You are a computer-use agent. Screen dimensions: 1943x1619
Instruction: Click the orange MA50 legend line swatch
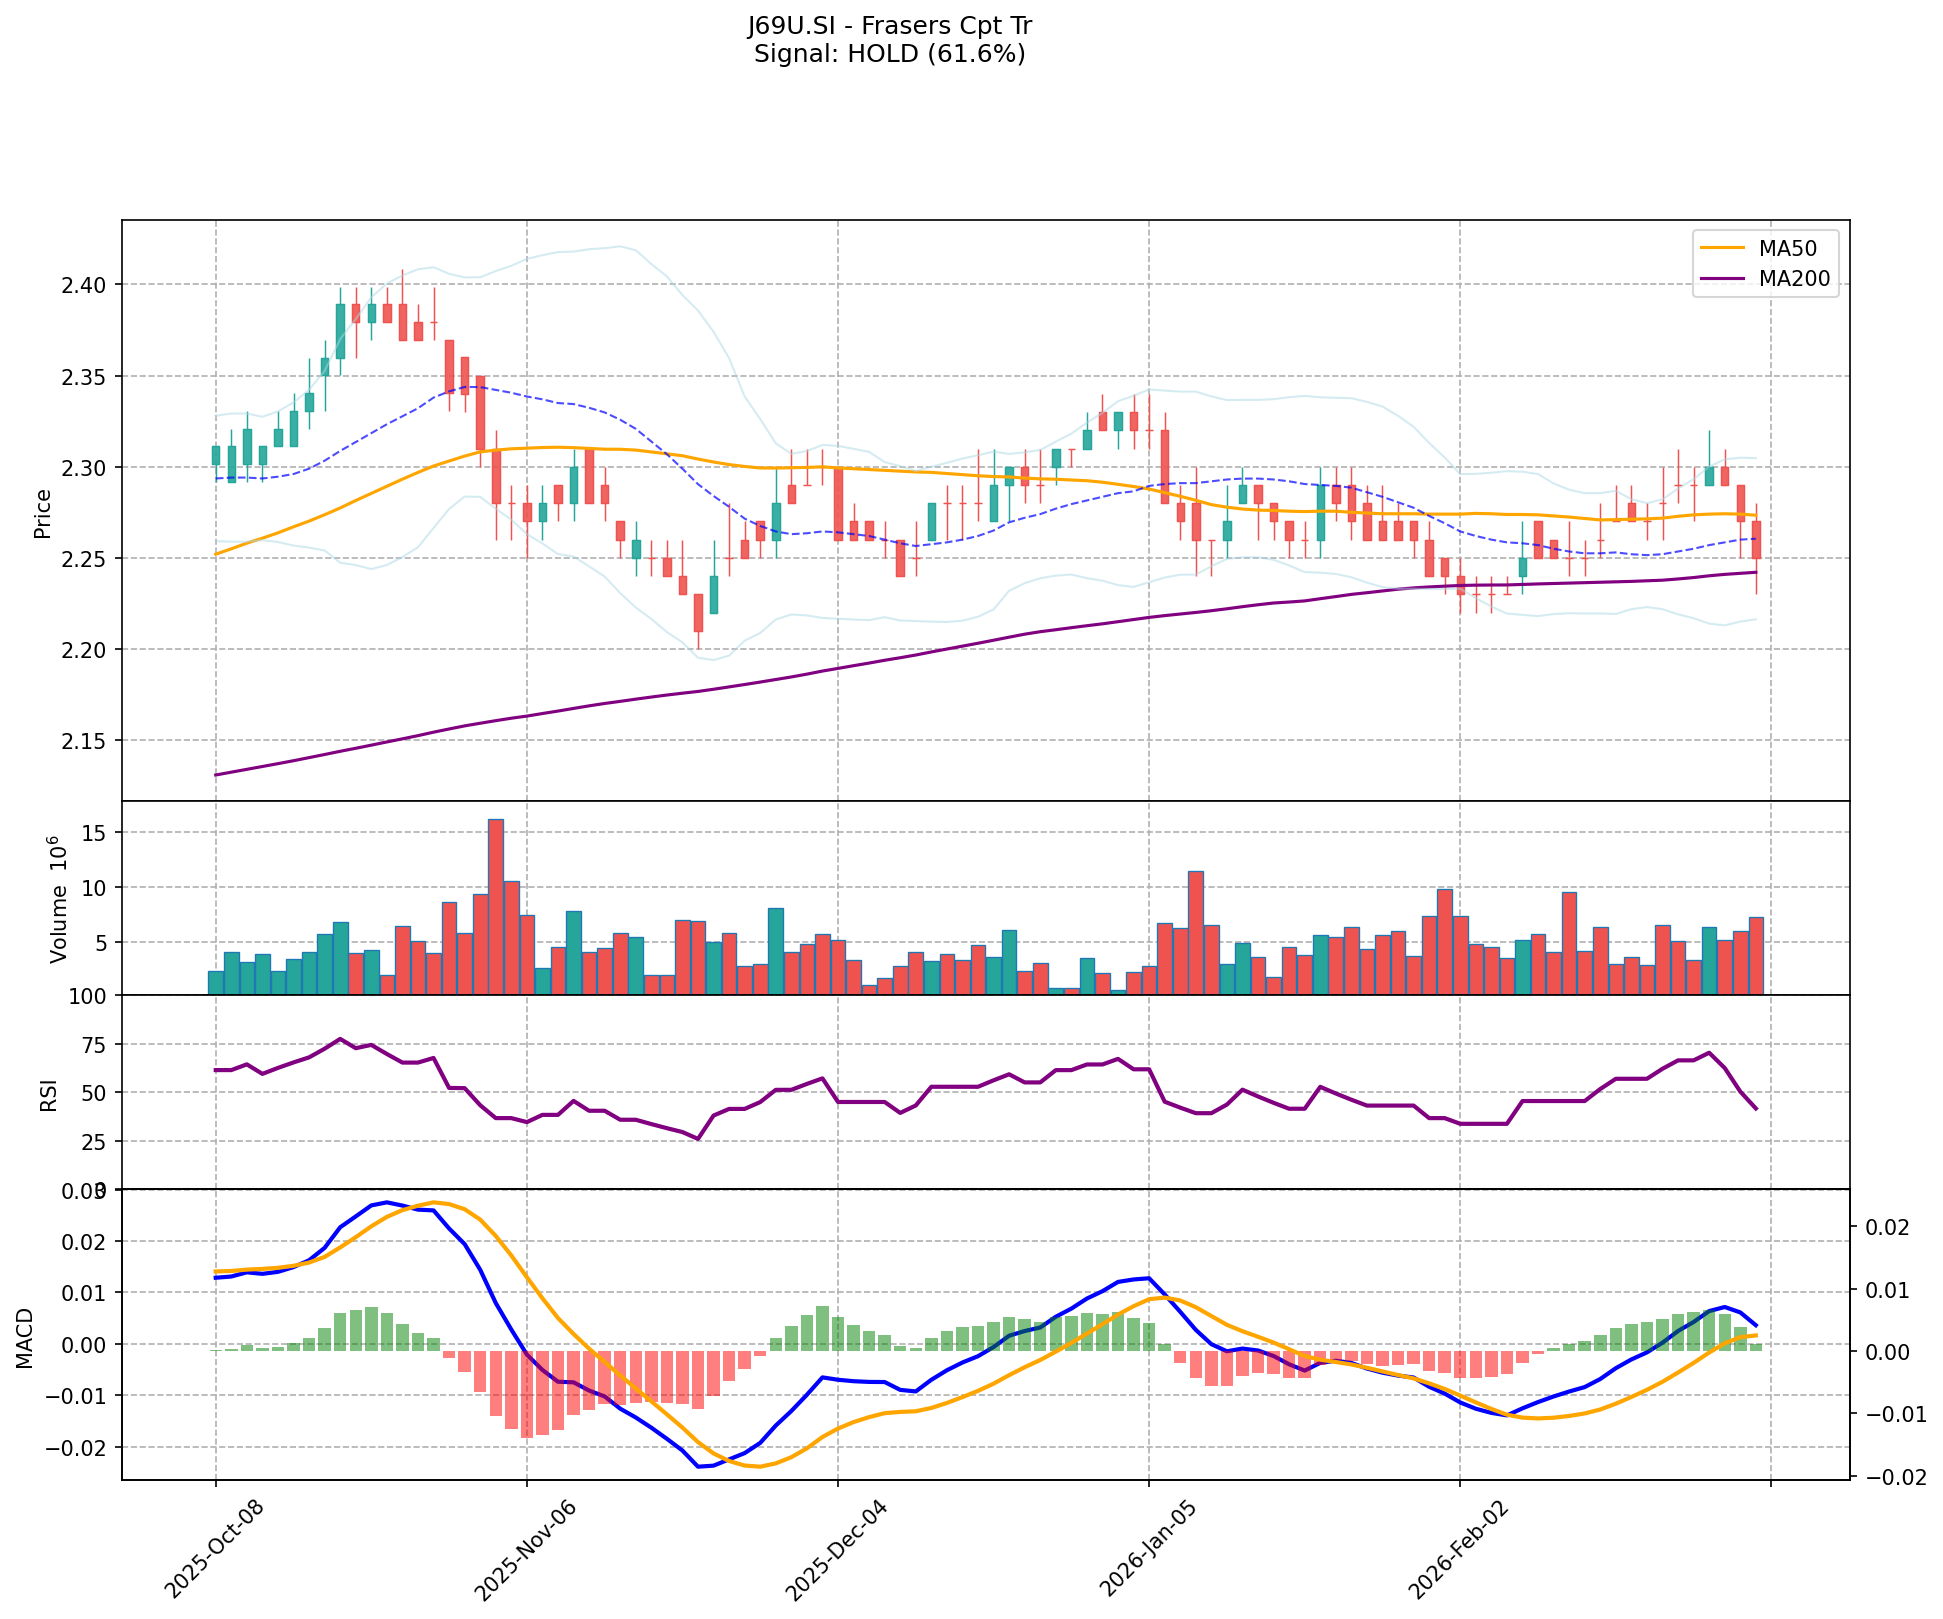coord(1721,248)
